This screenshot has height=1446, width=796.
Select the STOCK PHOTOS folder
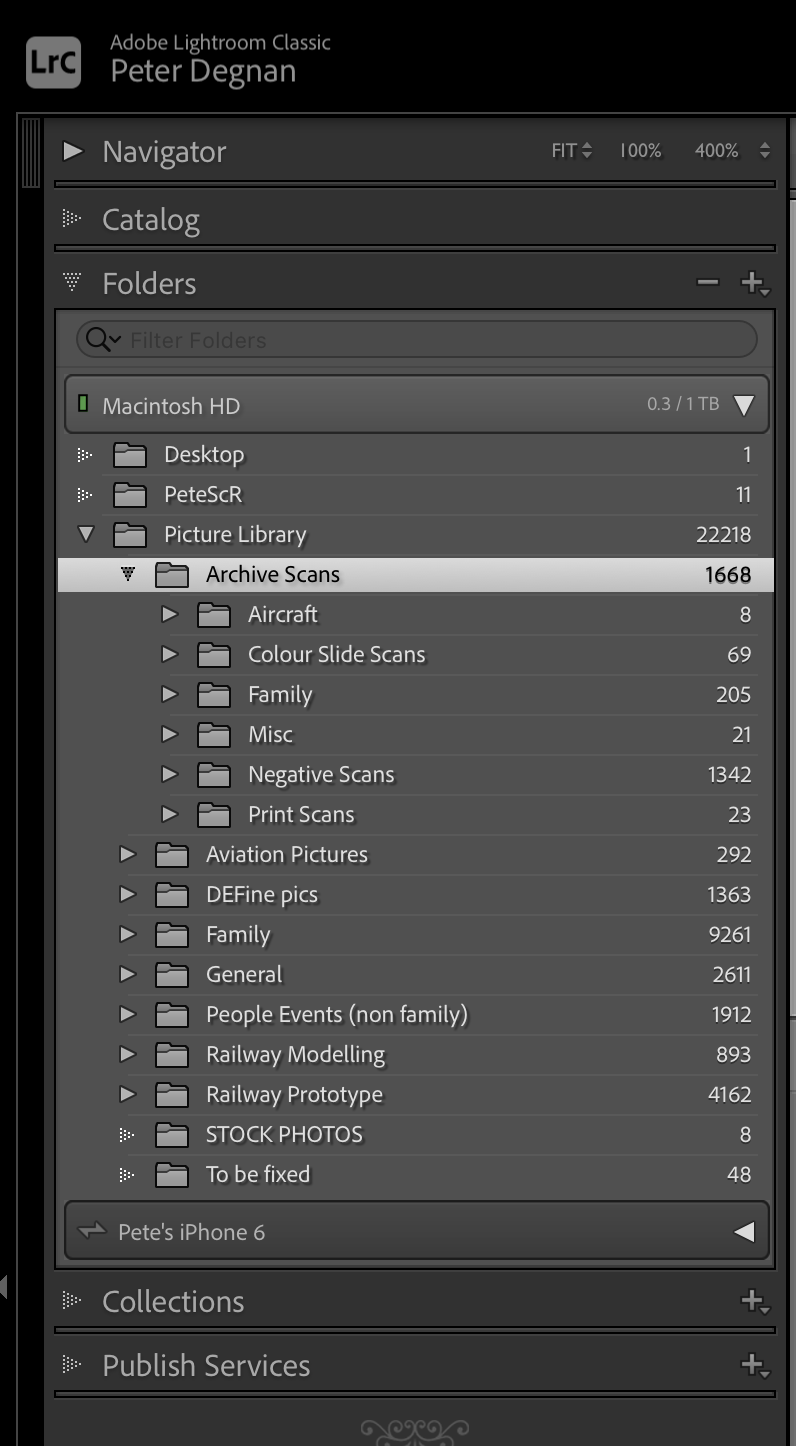click(x=284, y=1134)
